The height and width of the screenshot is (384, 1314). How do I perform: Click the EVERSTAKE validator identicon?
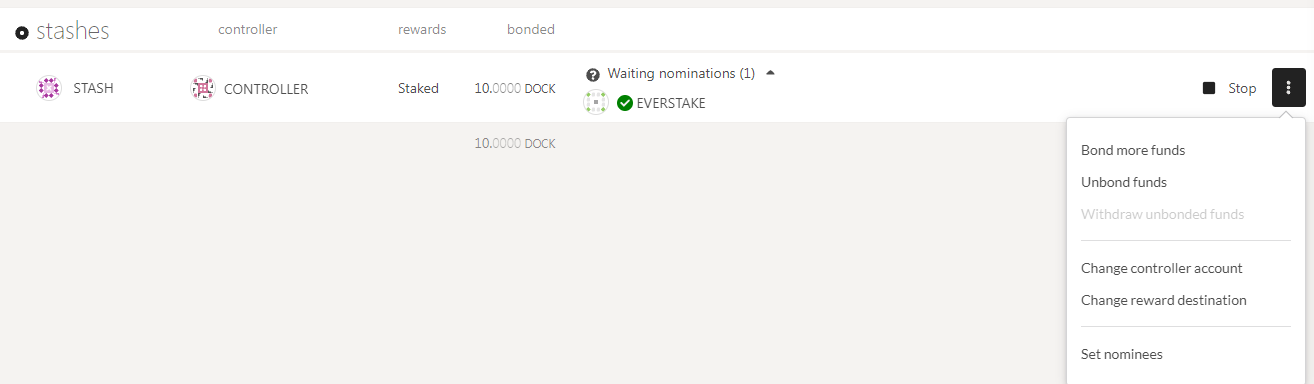pos(596,102)
